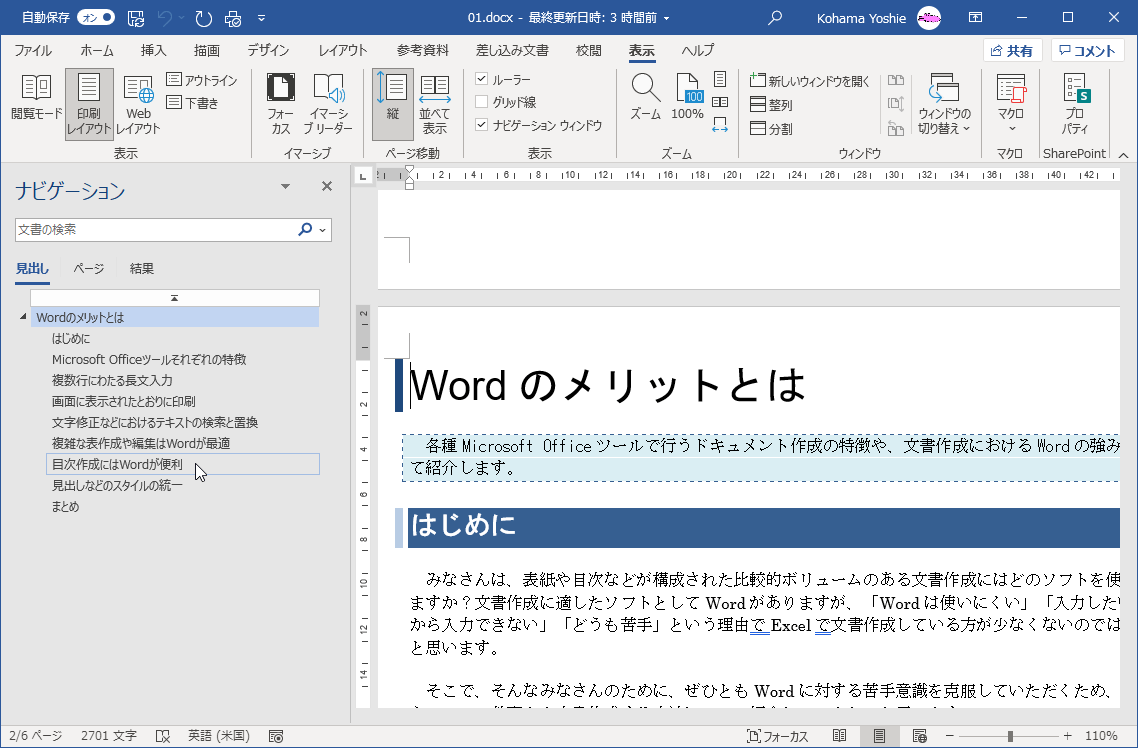
Task: Launch the Immersive Reader (イマーシブリーダー)
Action: [x=328, y=103]
